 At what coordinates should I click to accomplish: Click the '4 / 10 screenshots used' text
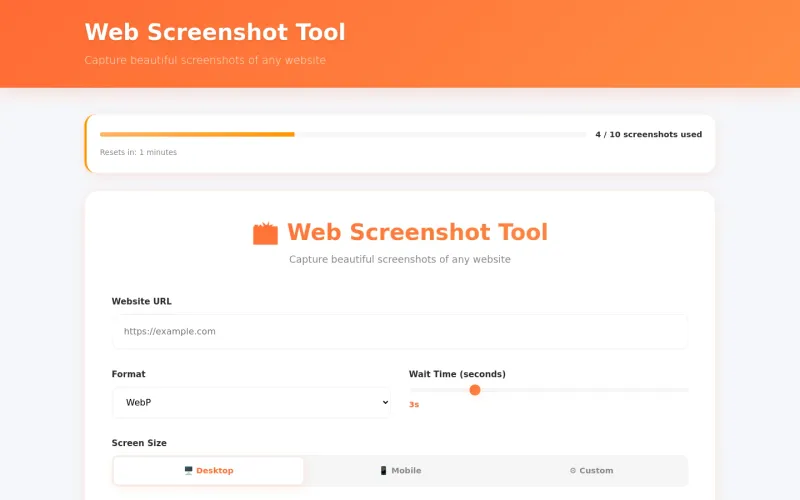(648, 134)
